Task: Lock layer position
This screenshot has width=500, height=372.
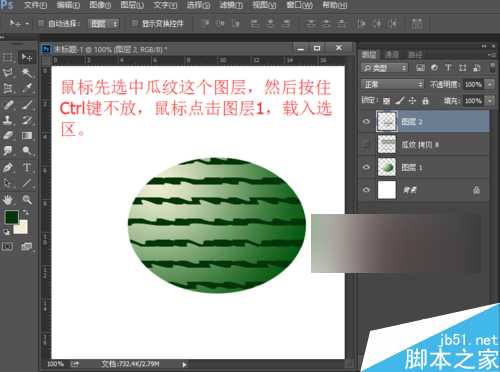Action: (412, 100)
